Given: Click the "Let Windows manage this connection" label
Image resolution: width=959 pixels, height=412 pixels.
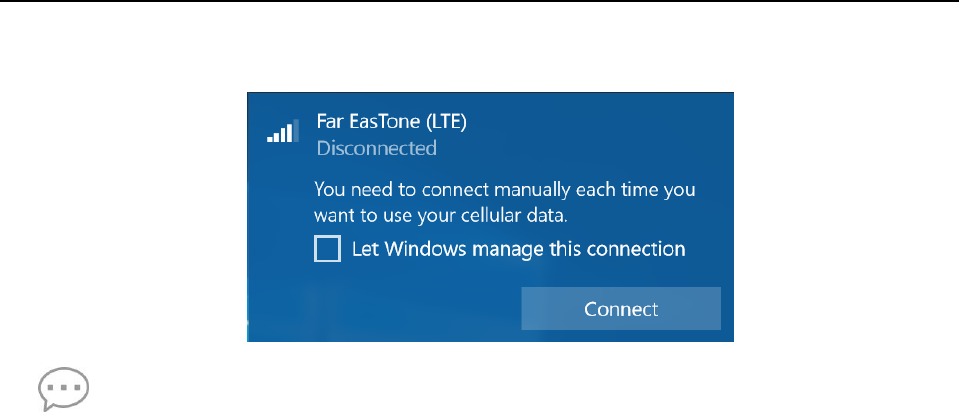Looking at the screenshot, I should tap(519, 249).
